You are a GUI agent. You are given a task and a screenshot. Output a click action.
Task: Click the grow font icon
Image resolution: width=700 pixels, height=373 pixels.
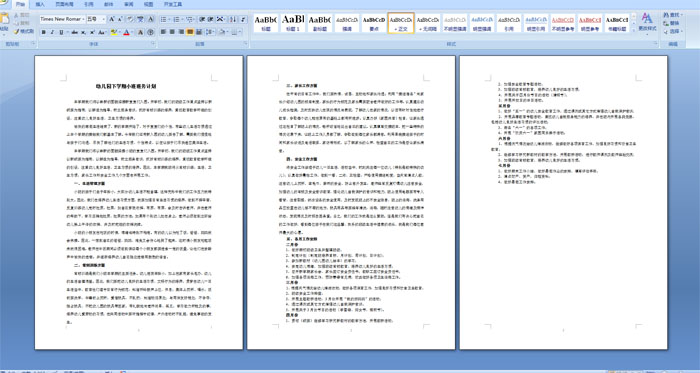112,19
